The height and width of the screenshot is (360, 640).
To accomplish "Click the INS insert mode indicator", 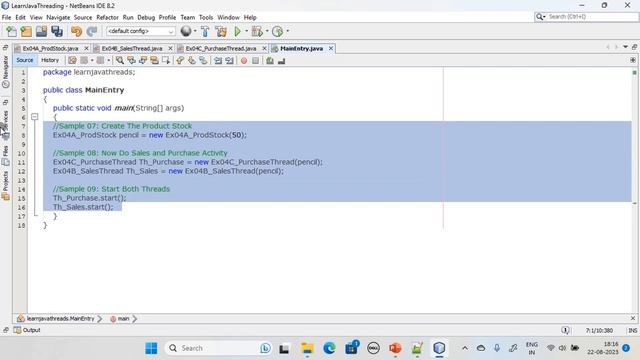I will 633,330.
